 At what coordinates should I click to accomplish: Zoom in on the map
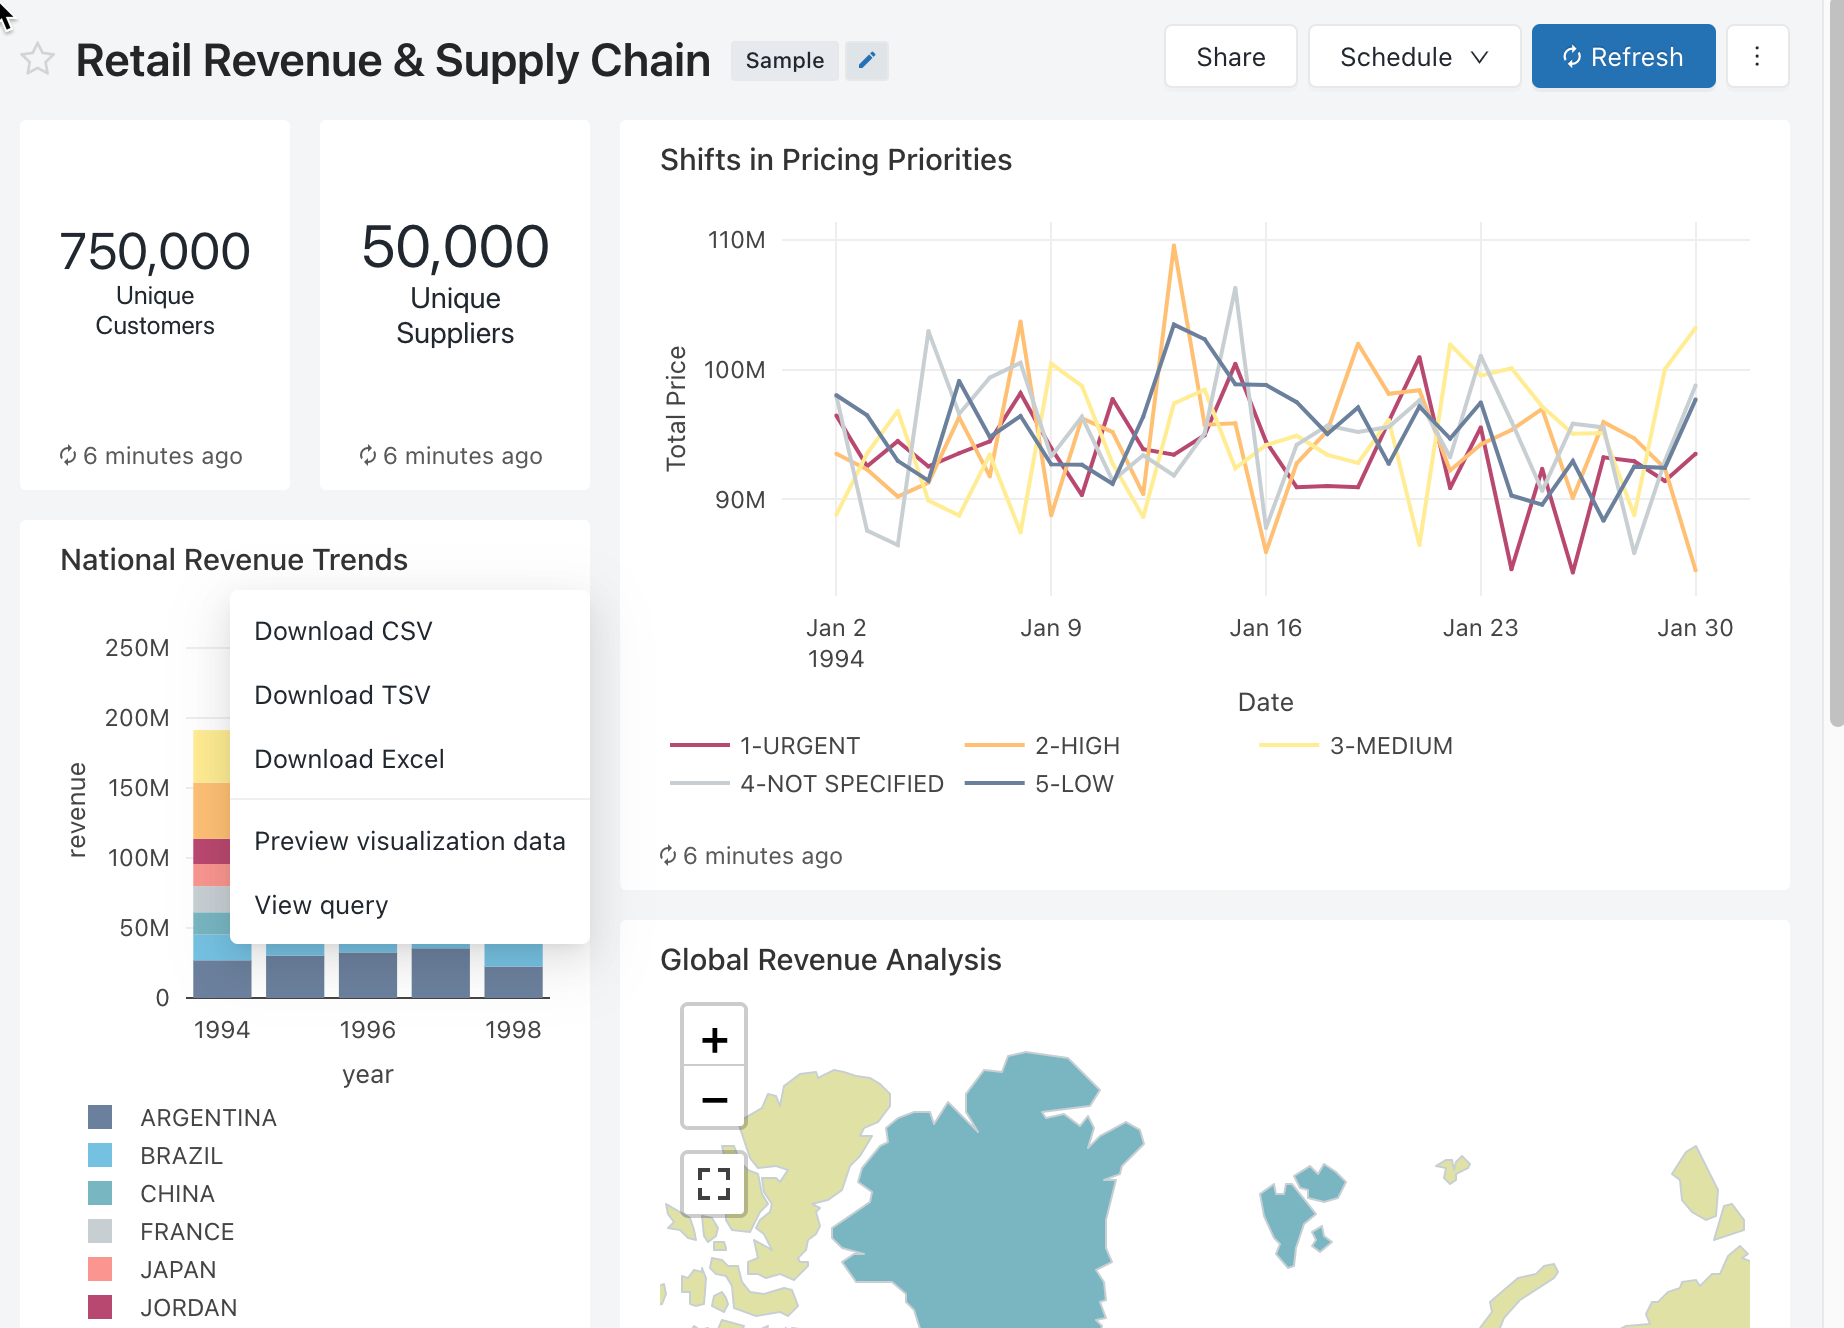click(714, 1040)
